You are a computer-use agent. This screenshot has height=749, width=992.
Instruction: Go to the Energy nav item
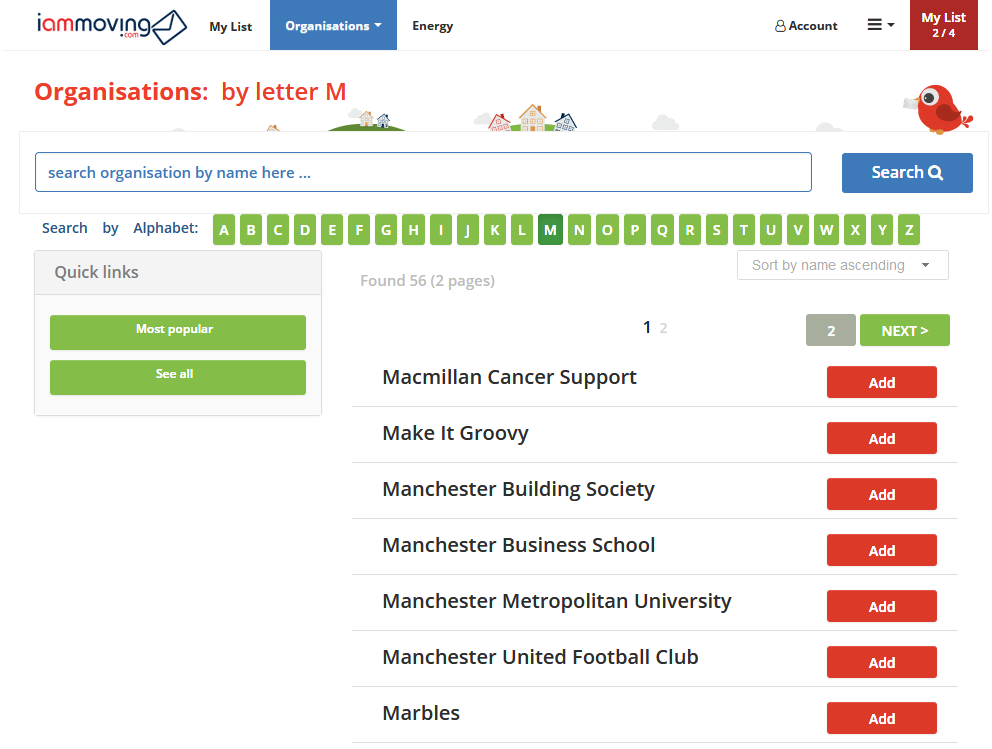(x=433, y=26)
